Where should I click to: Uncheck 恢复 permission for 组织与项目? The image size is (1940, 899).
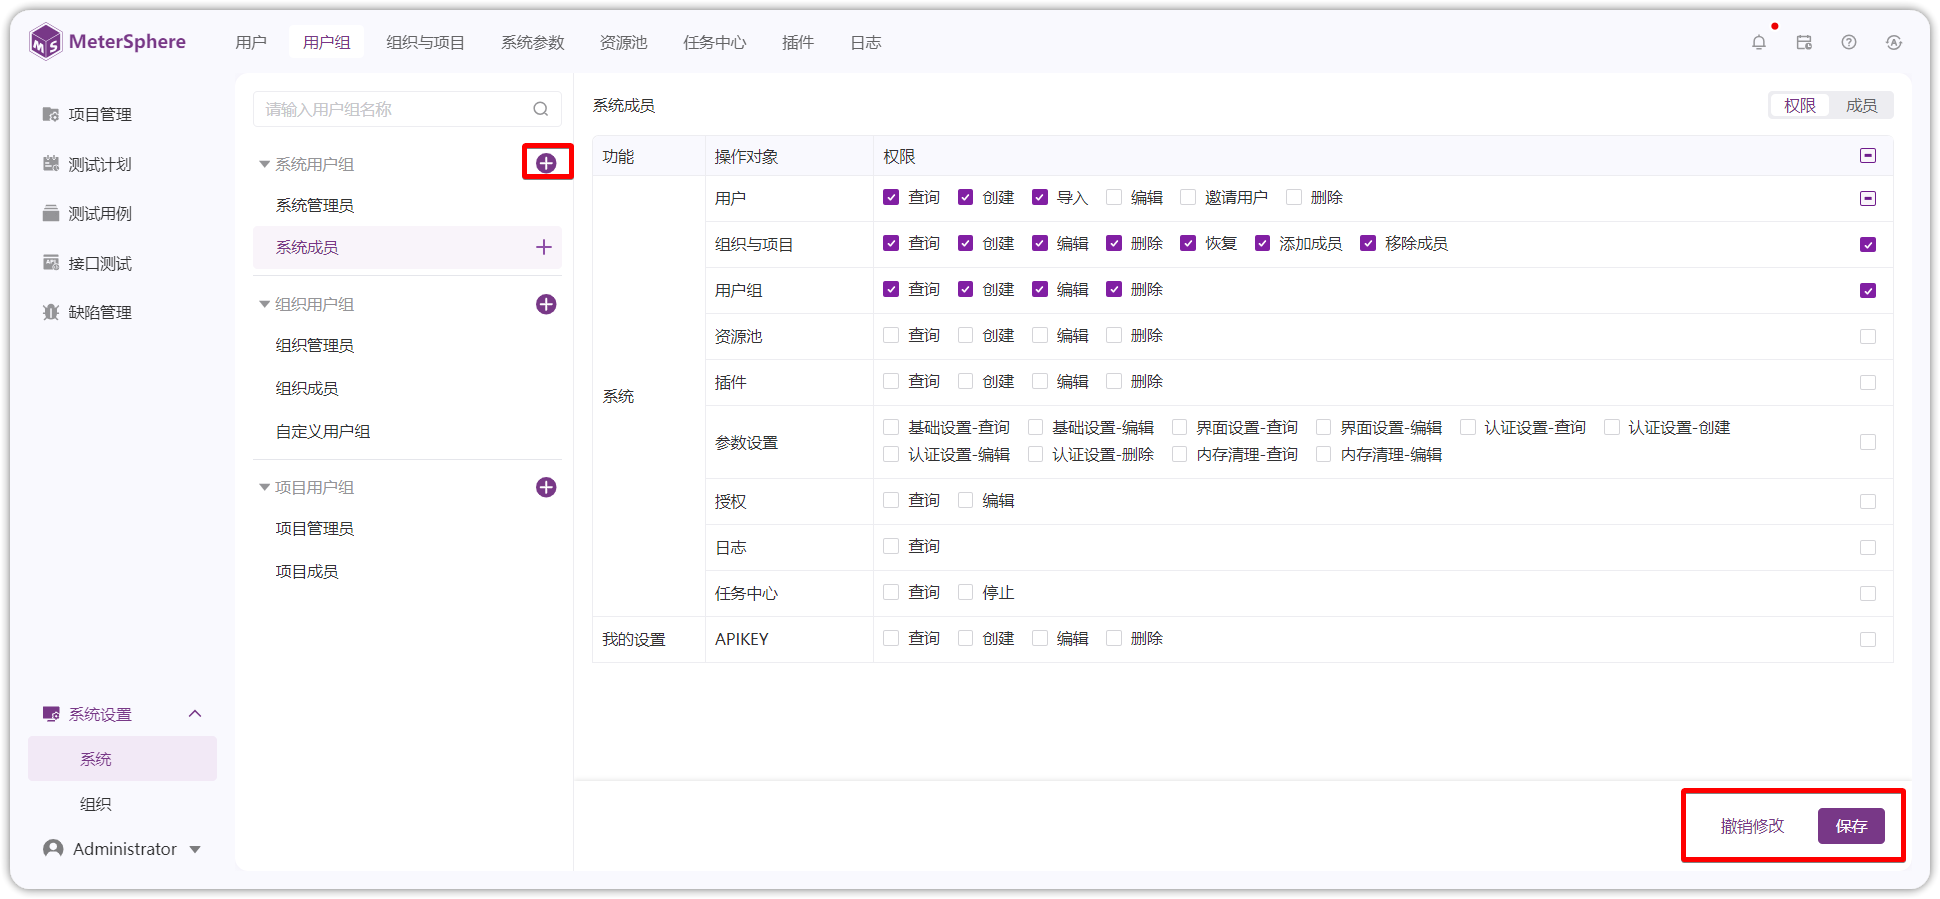[1188, 243]
